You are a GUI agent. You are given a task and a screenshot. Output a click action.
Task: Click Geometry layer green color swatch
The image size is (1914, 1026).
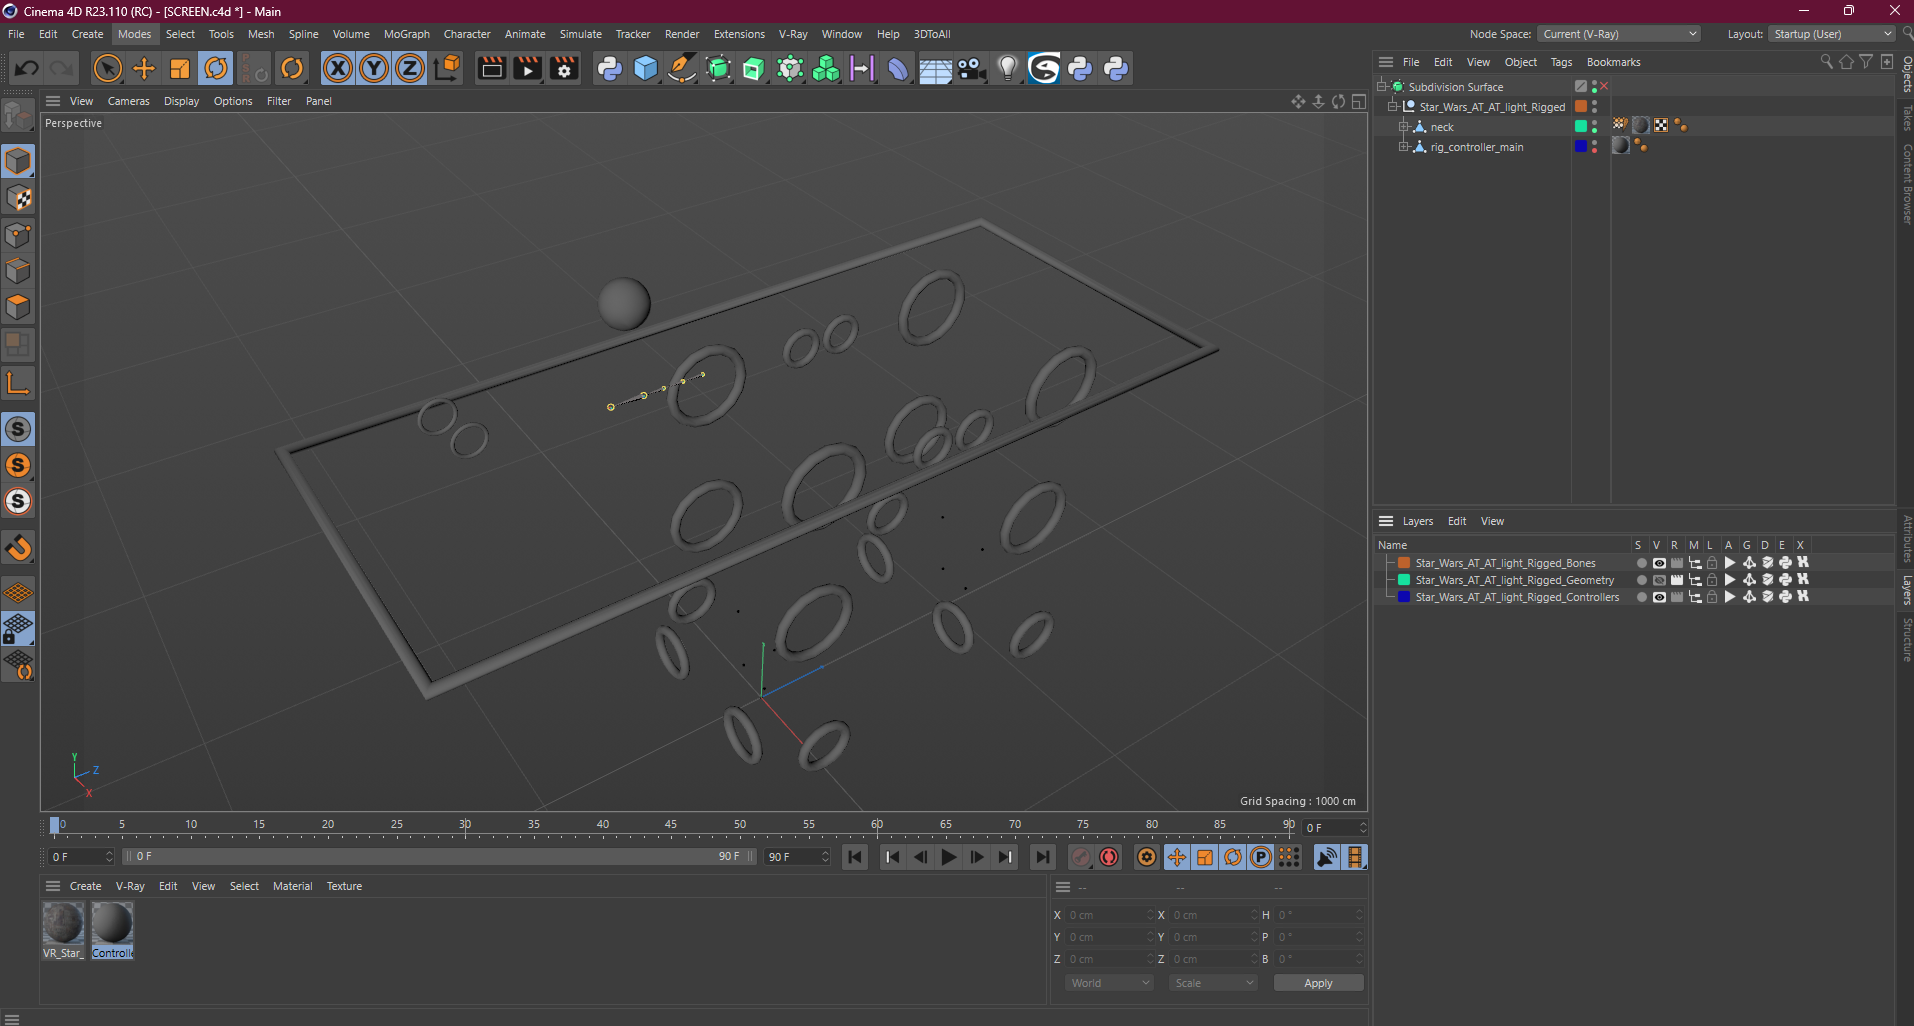[x=1404, y=580]
